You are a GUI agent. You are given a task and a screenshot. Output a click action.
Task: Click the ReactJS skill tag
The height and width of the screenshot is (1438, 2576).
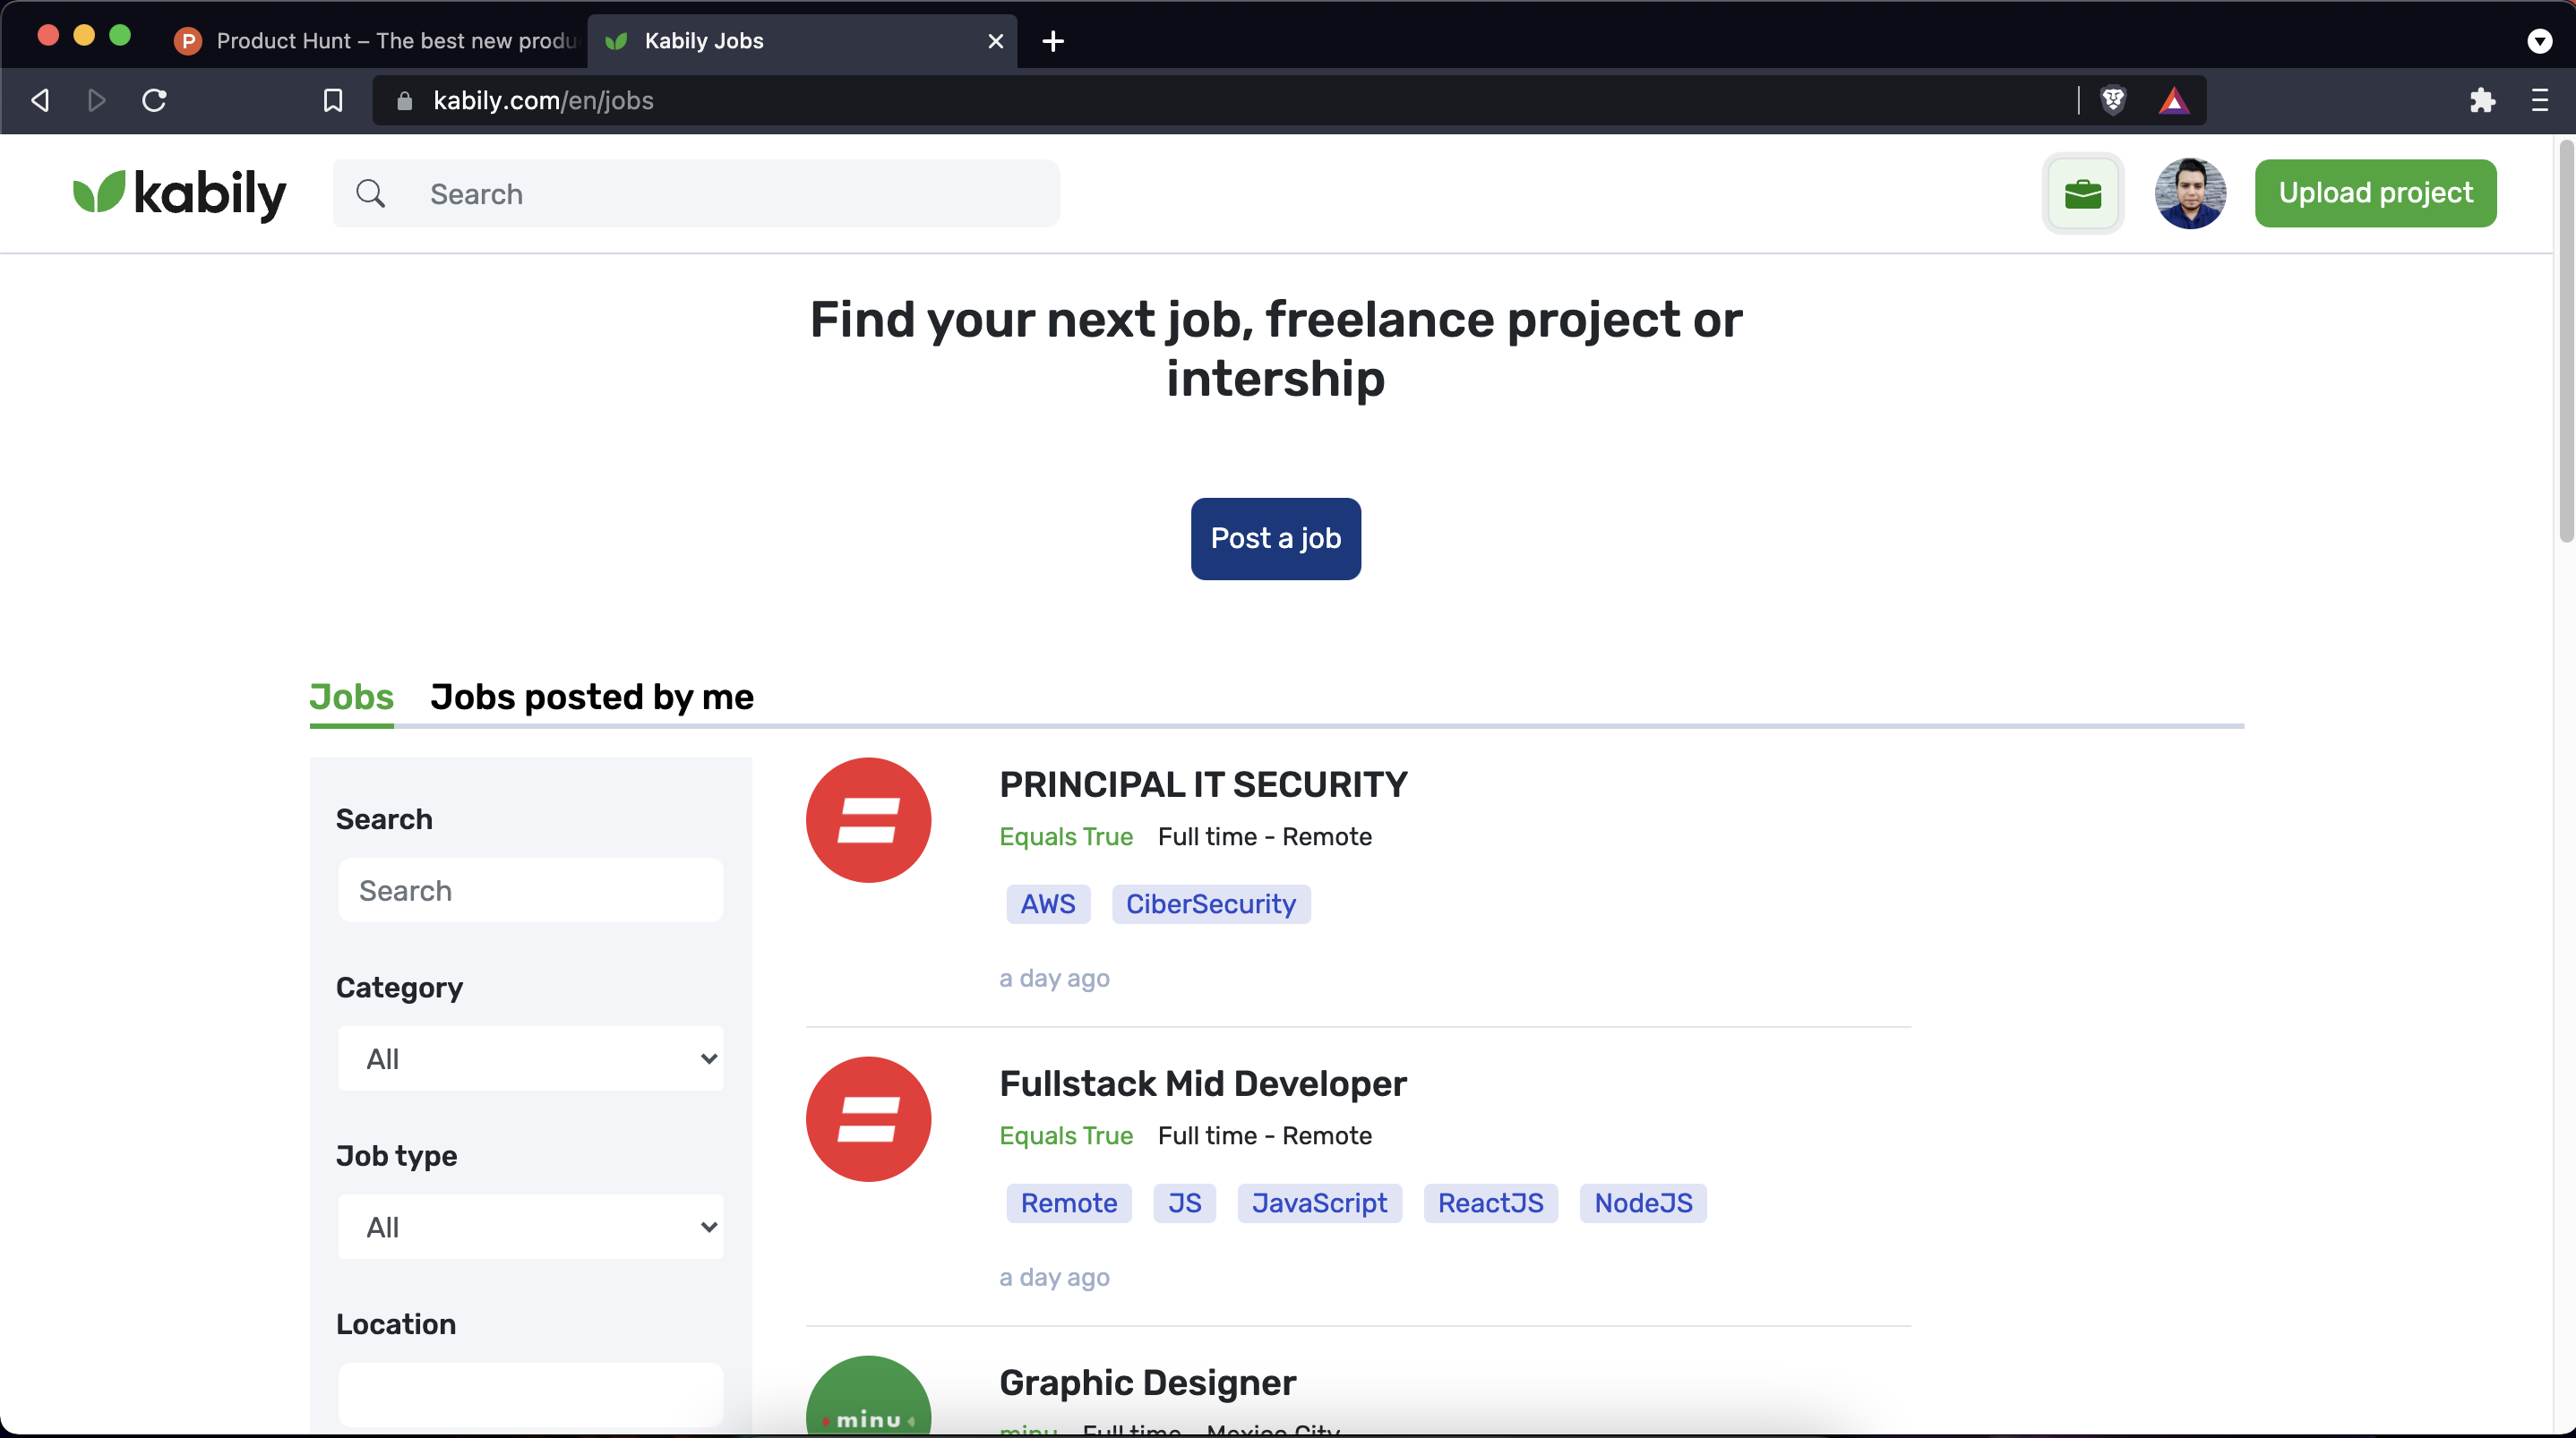click(x=1490, y=1203)
